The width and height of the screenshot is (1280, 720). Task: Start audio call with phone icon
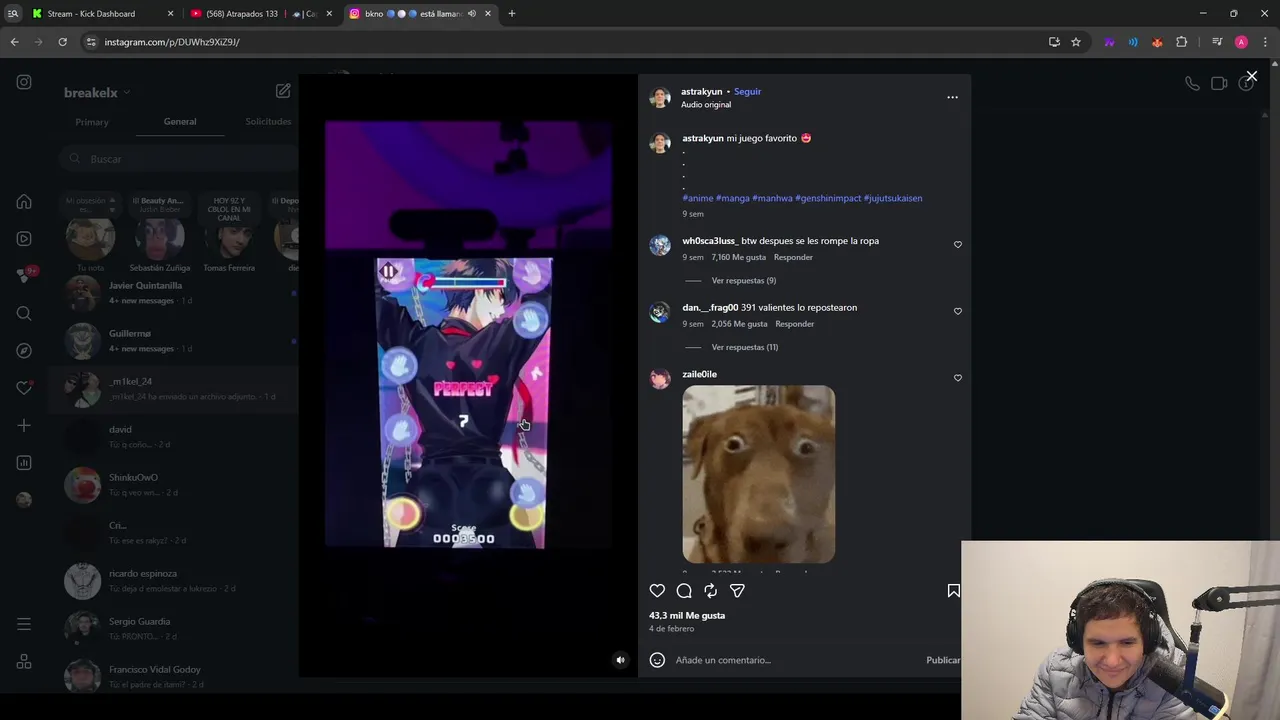[x=1192, y=84]
